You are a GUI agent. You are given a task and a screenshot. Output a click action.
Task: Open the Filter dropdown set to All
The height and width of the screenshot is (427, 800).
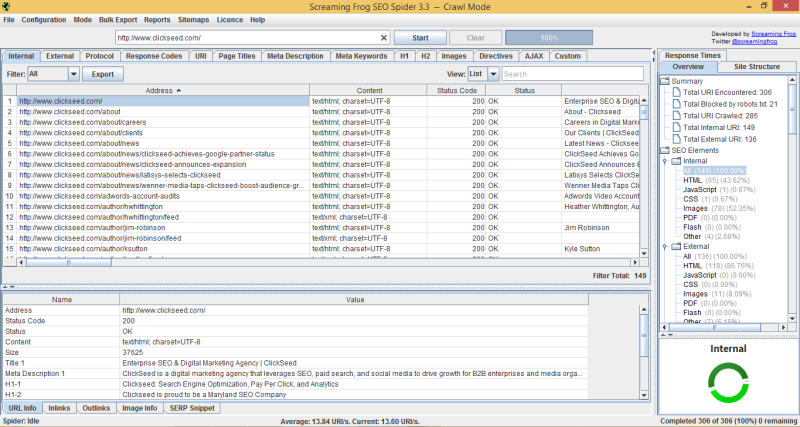click(73, 74)
